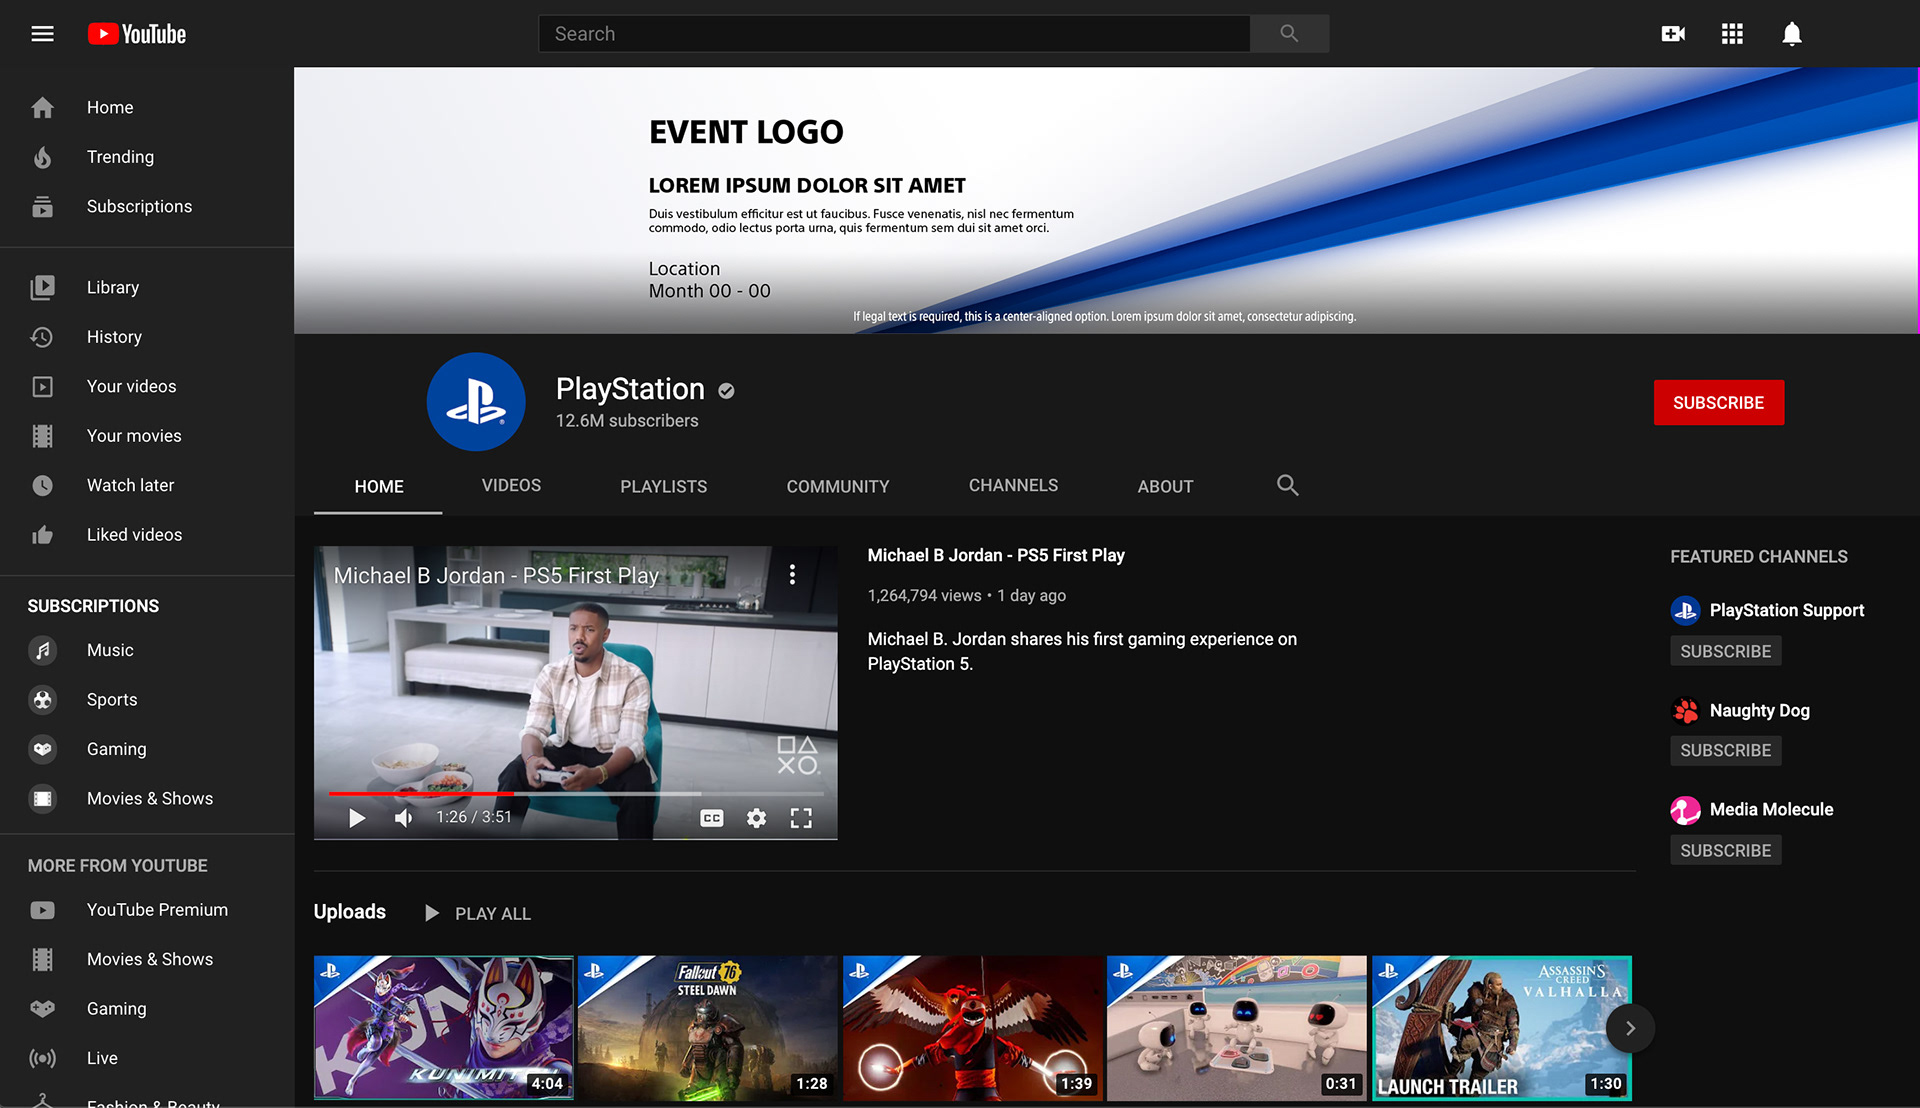The width and height of the screenshot is (1920, 1108).
Task: Click the search magnifier button
Action: (1289, 34)
